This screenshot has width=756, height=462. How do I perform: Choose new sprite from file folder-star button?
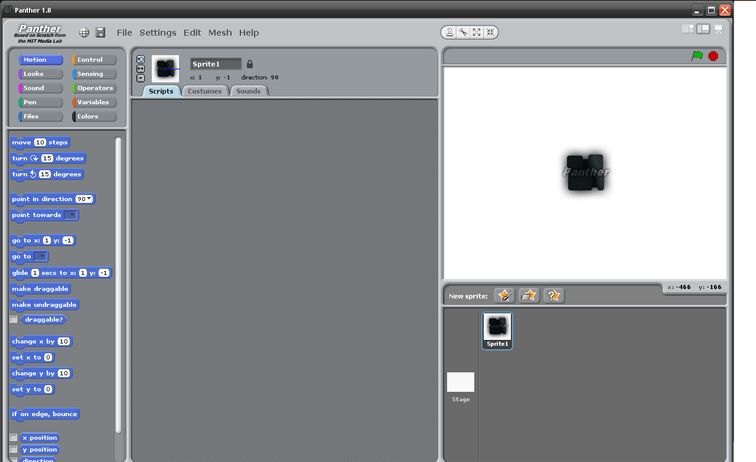529,295
